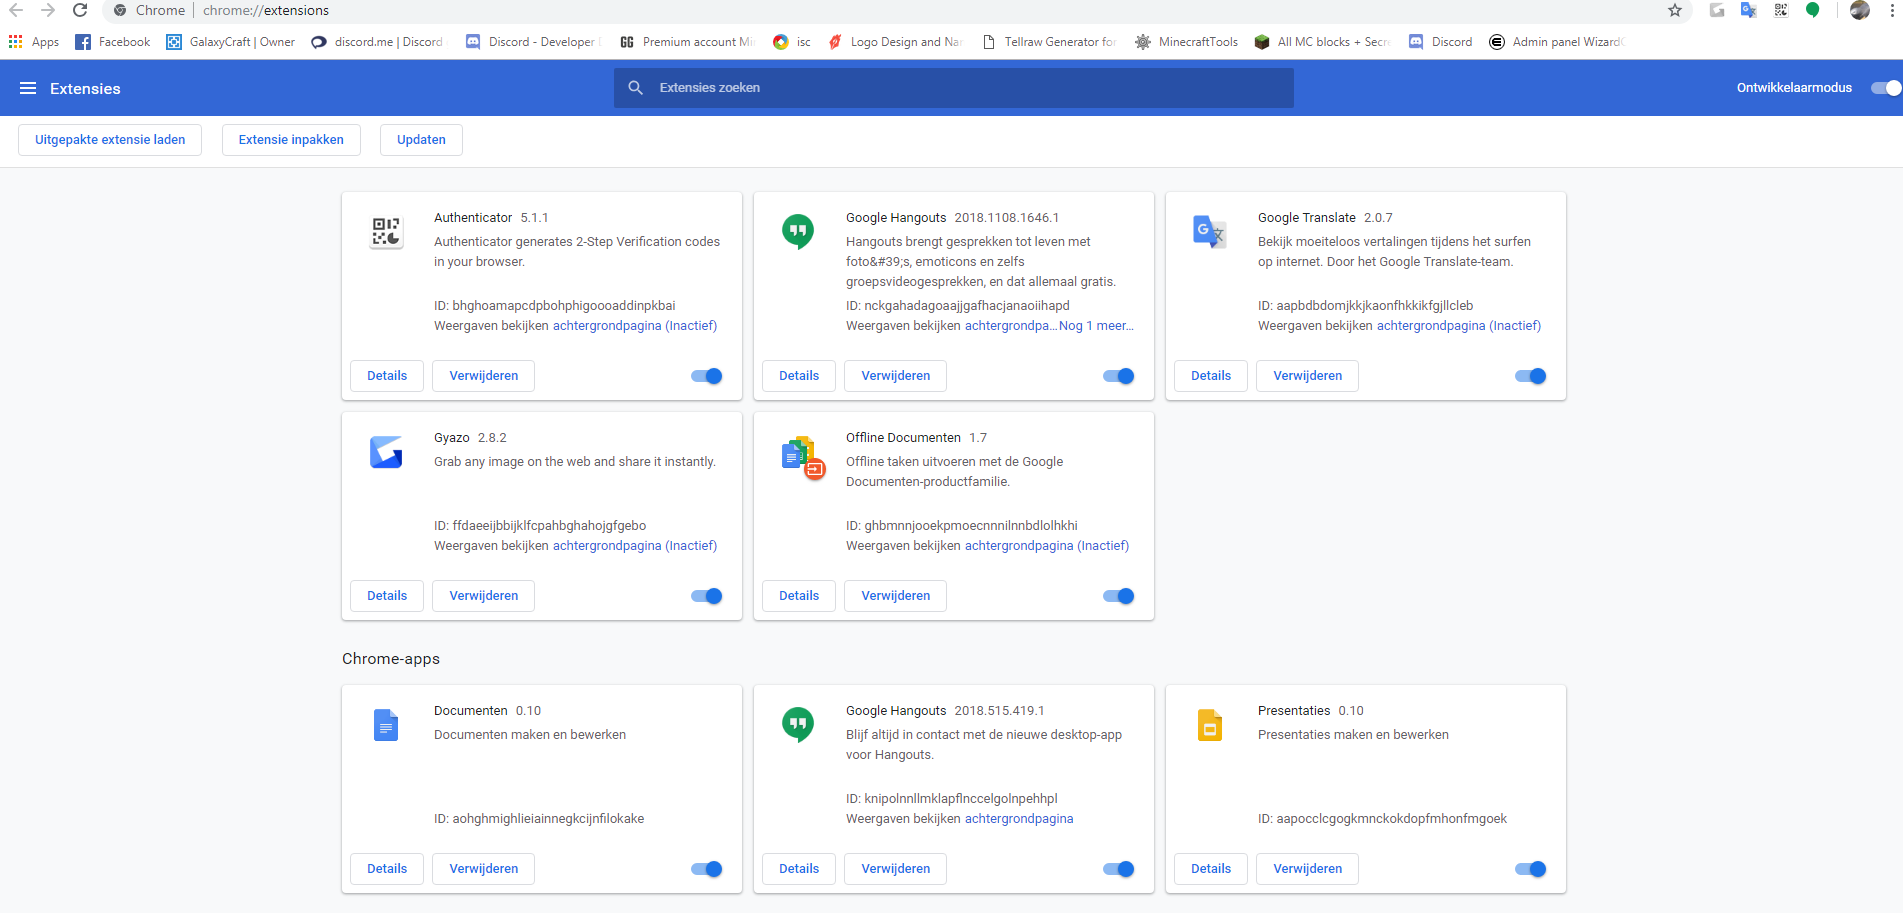Open the Admin panel Wizard bookmark
The width and height of the screenshot is (1903, 913).
[1557, 42]
